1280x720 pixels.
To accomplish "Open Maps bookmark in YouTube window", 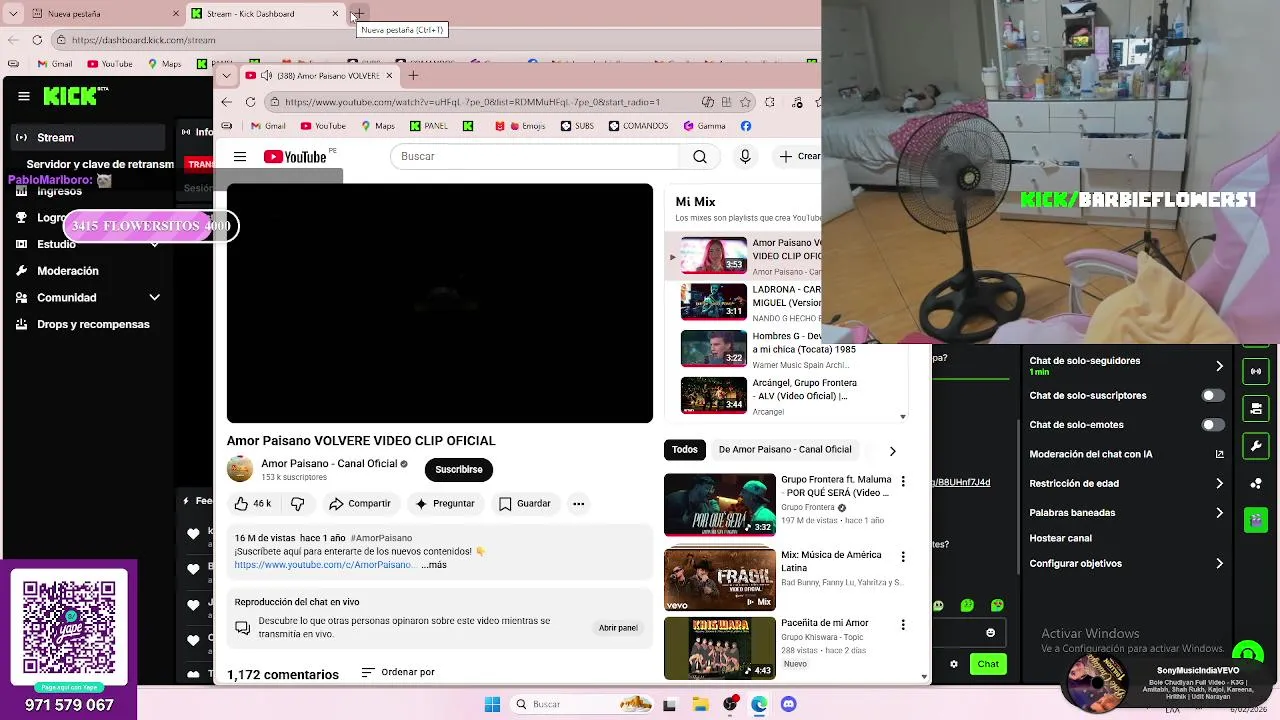I will (x=378, y=126).
